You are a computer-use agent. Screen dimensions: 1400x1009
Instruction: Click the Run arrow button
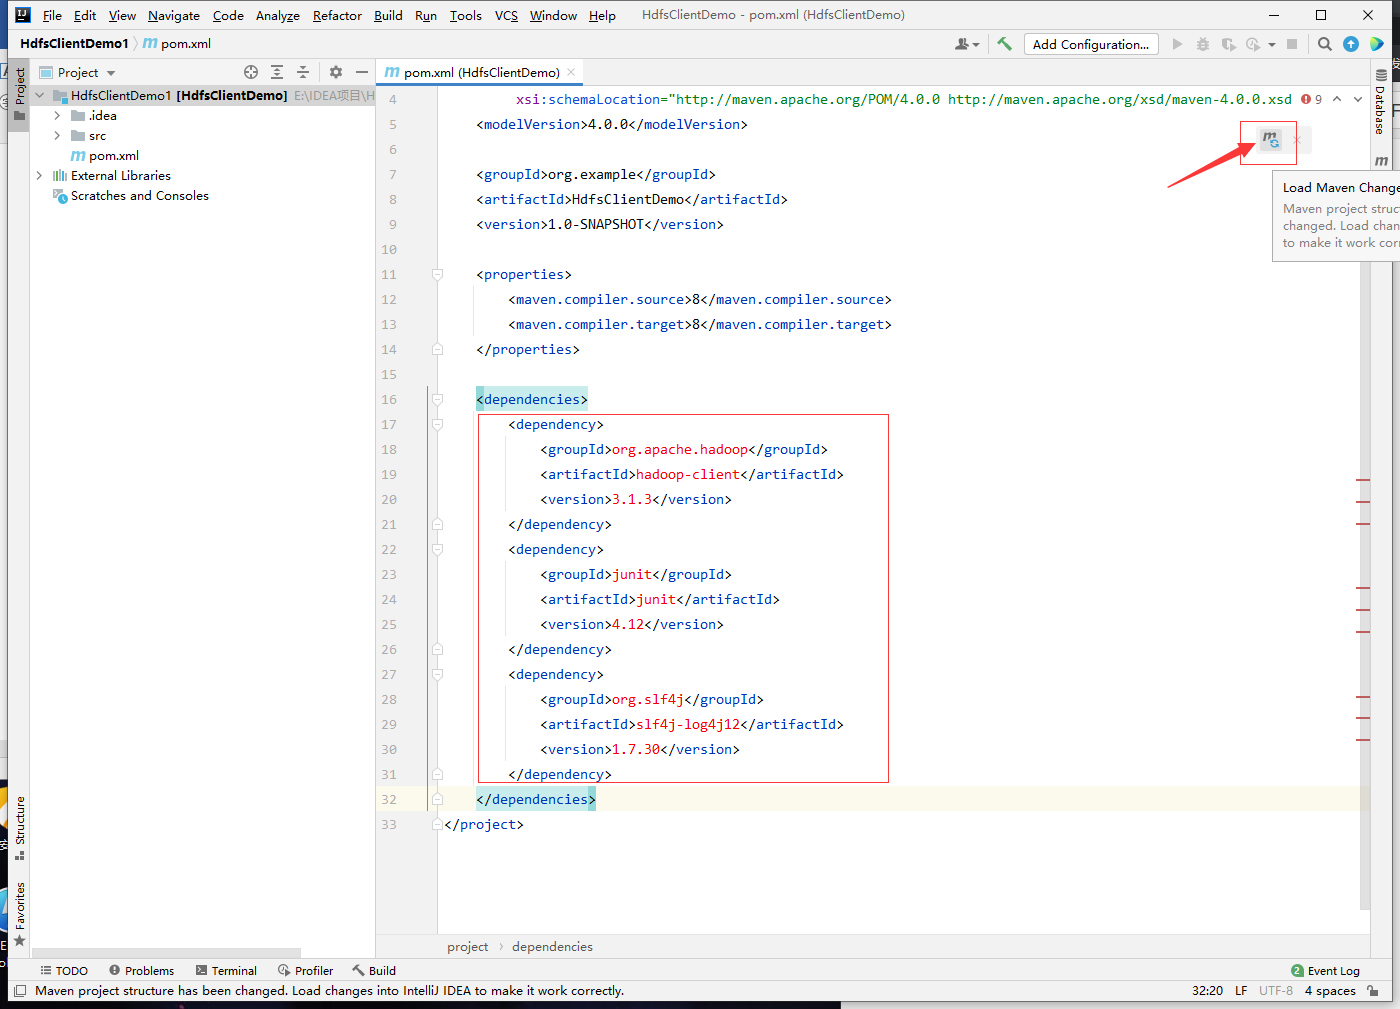point(1177,44)
